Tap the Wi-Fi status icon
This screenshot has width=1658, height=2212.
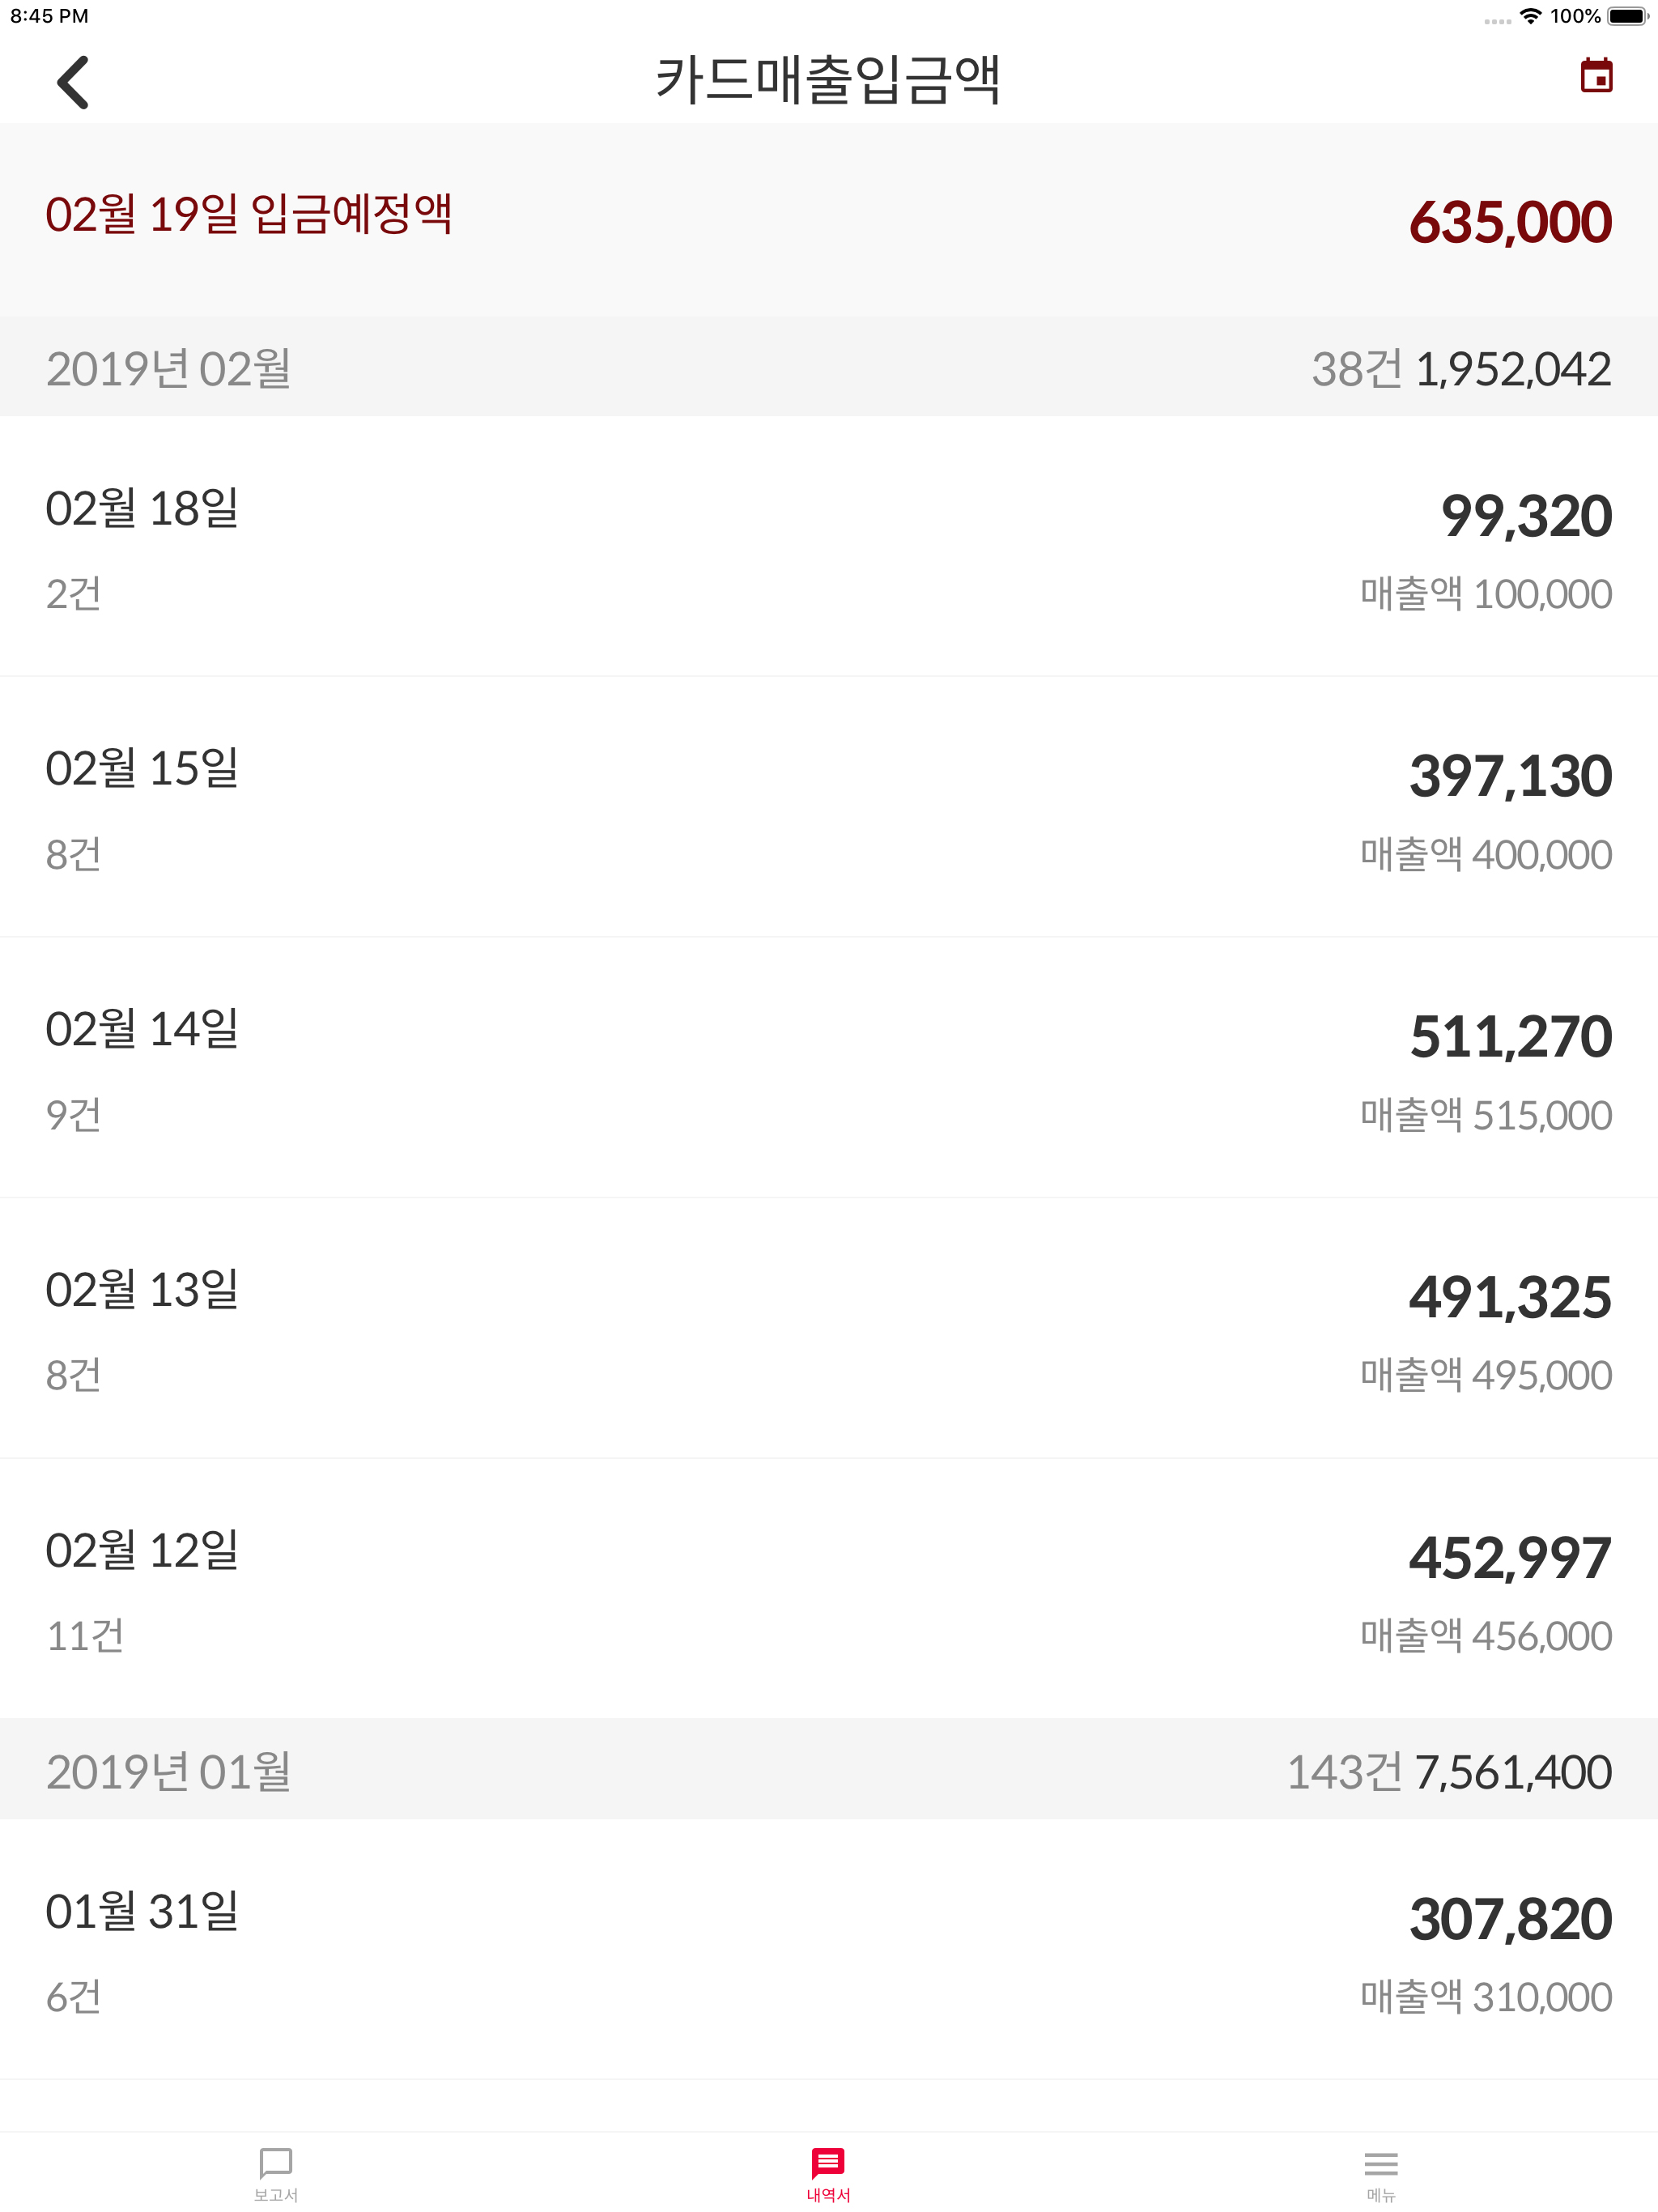(x=1530, y=16)
